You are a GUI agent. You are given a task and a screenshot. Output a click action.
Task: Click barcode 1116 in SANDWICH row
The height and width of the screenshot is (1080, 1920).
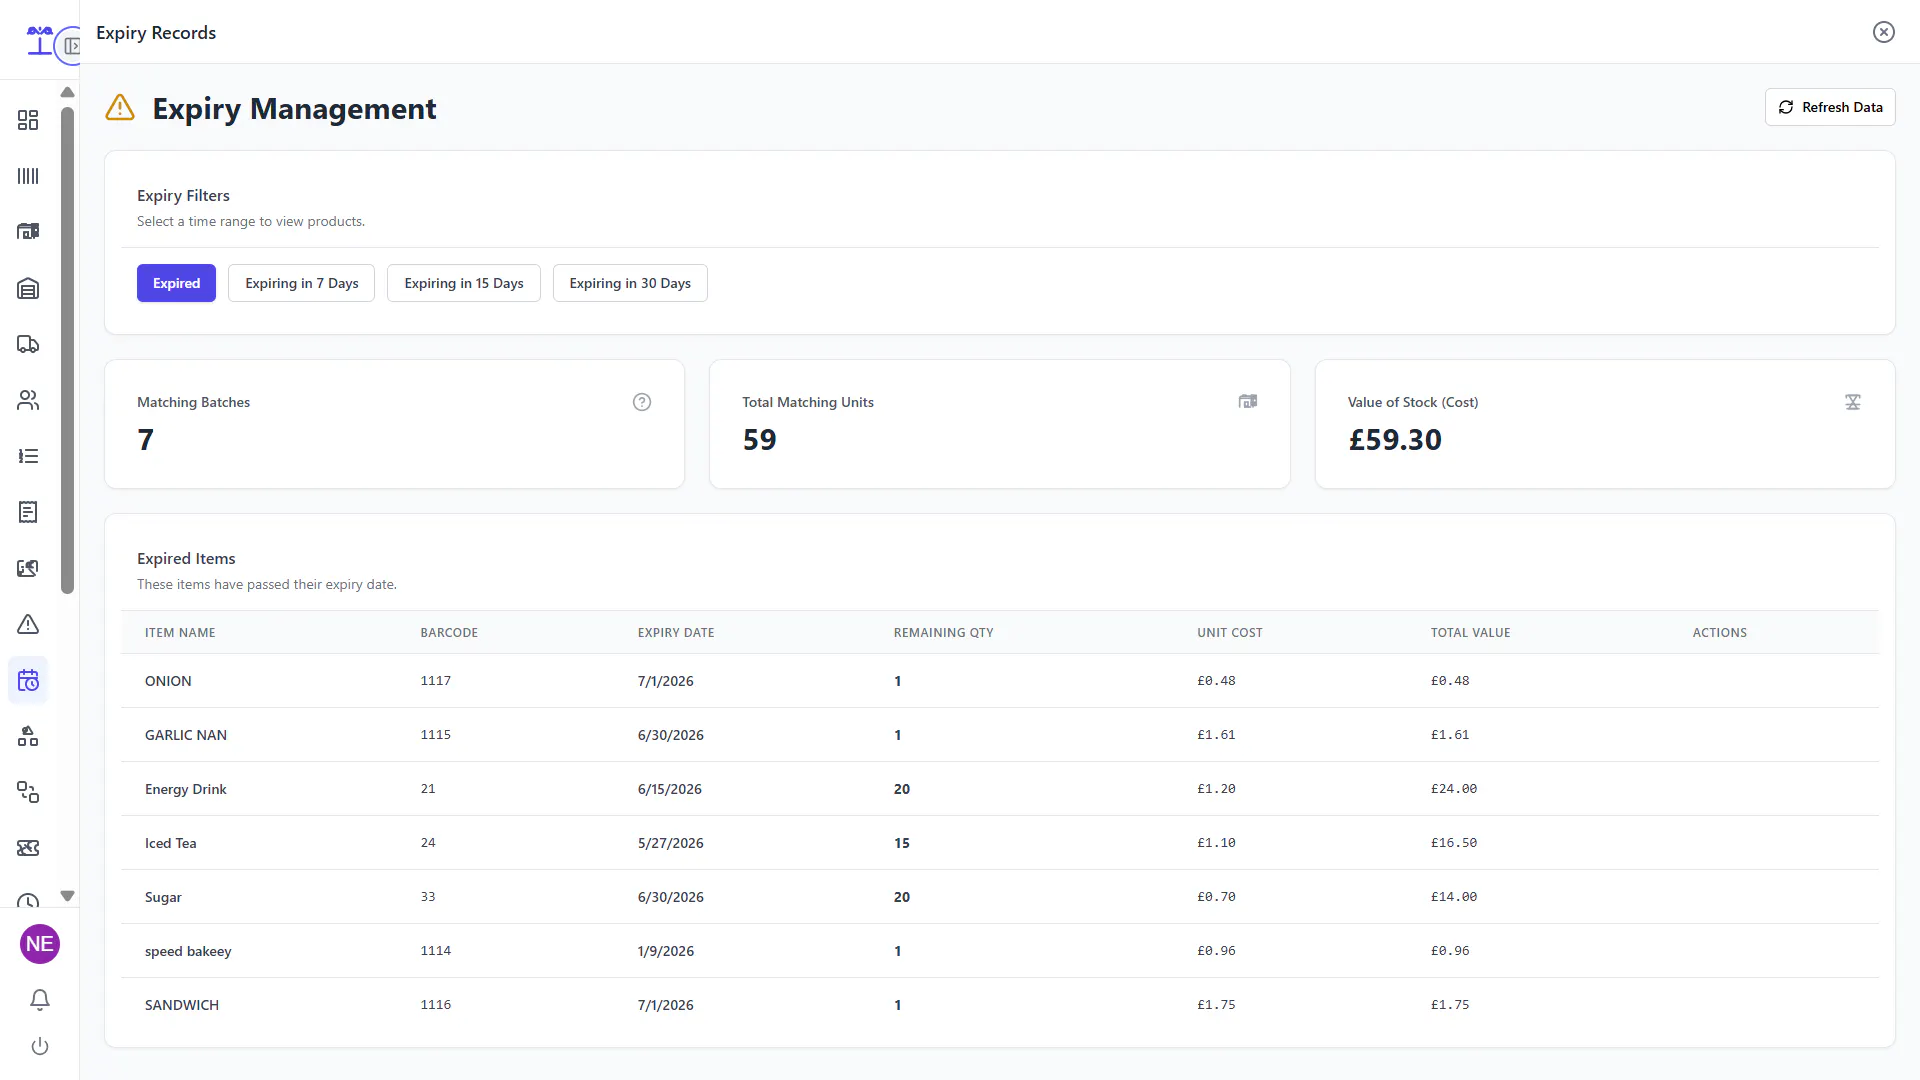point(436,1005)
